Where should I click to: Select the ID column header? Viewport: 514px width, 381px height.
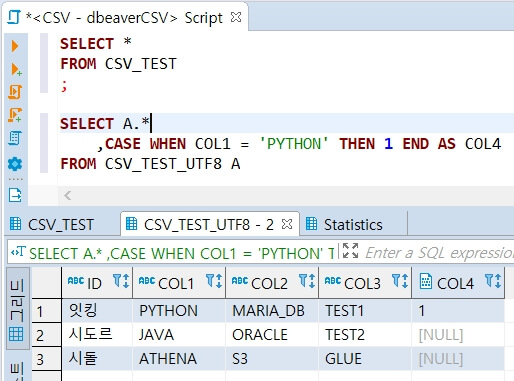point(97,283)
